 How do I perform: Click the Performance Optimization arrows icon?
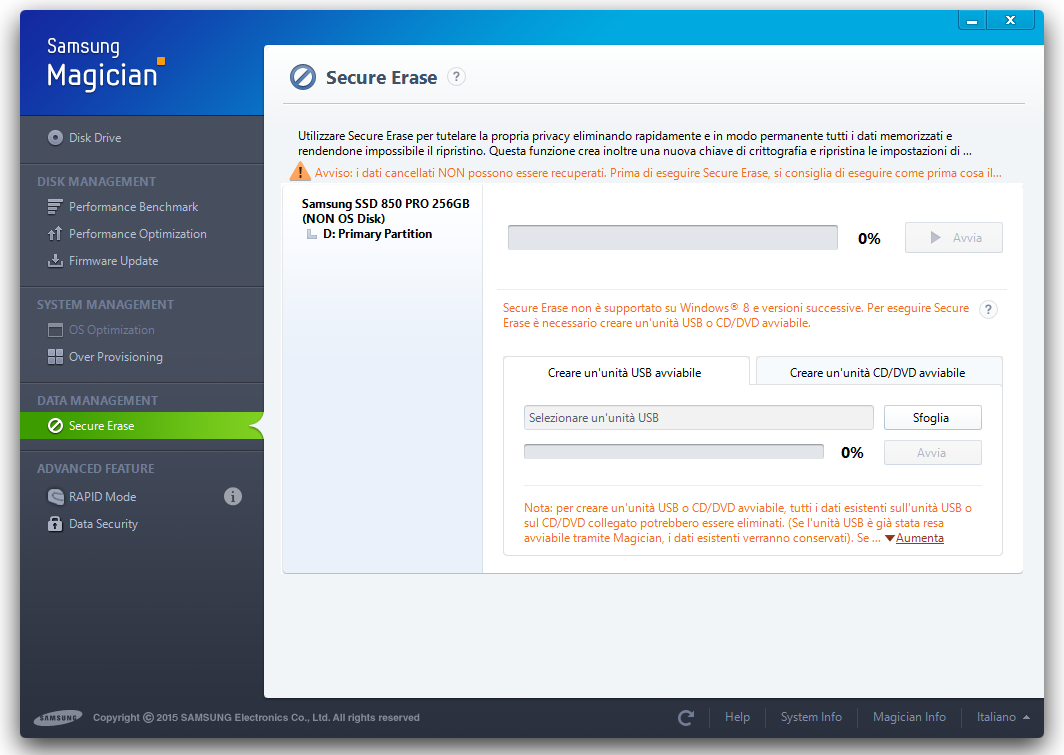click(x=55, y=233)
